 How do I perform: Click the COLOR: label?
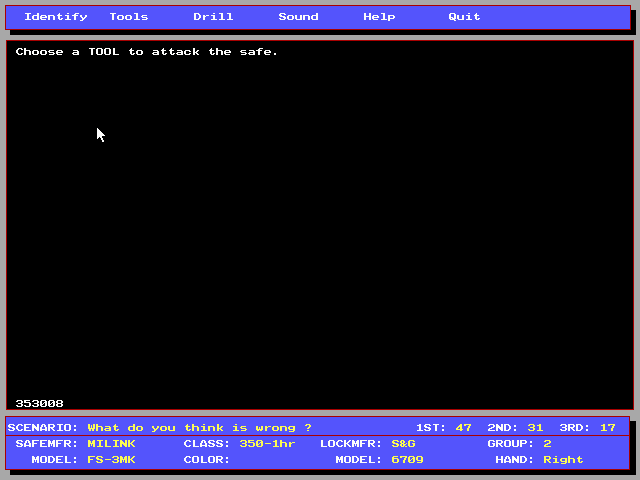click(x=207, y=460)
